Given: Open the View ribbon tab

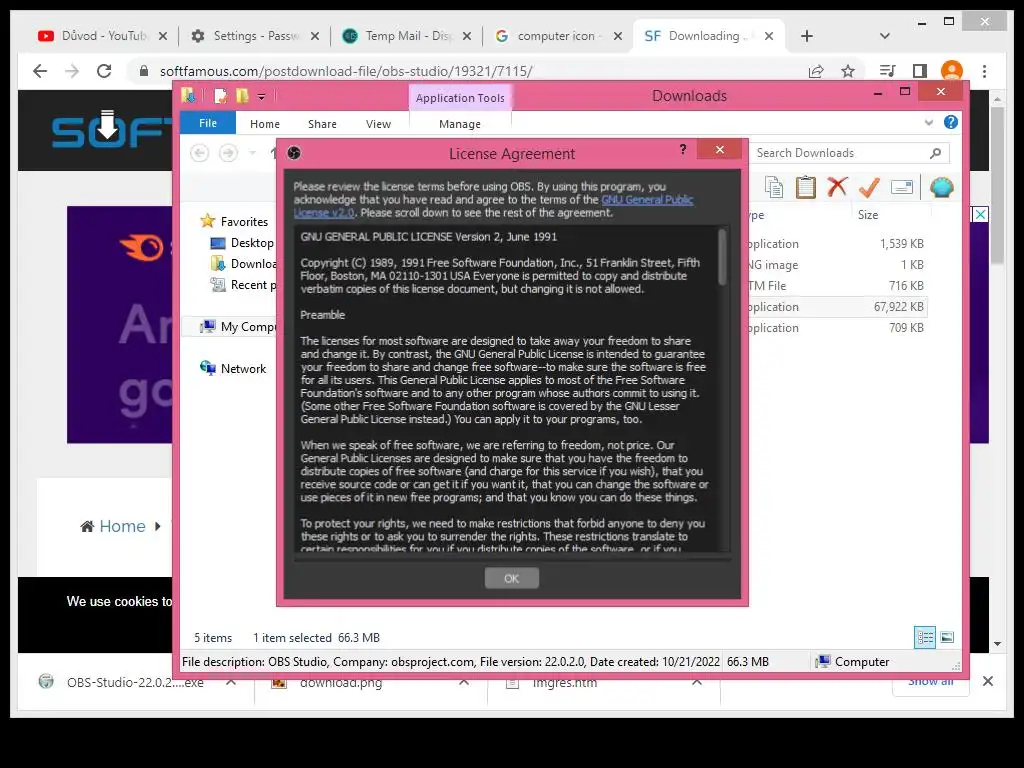Looking at the screenshot, I should click(x=378, y=124).
